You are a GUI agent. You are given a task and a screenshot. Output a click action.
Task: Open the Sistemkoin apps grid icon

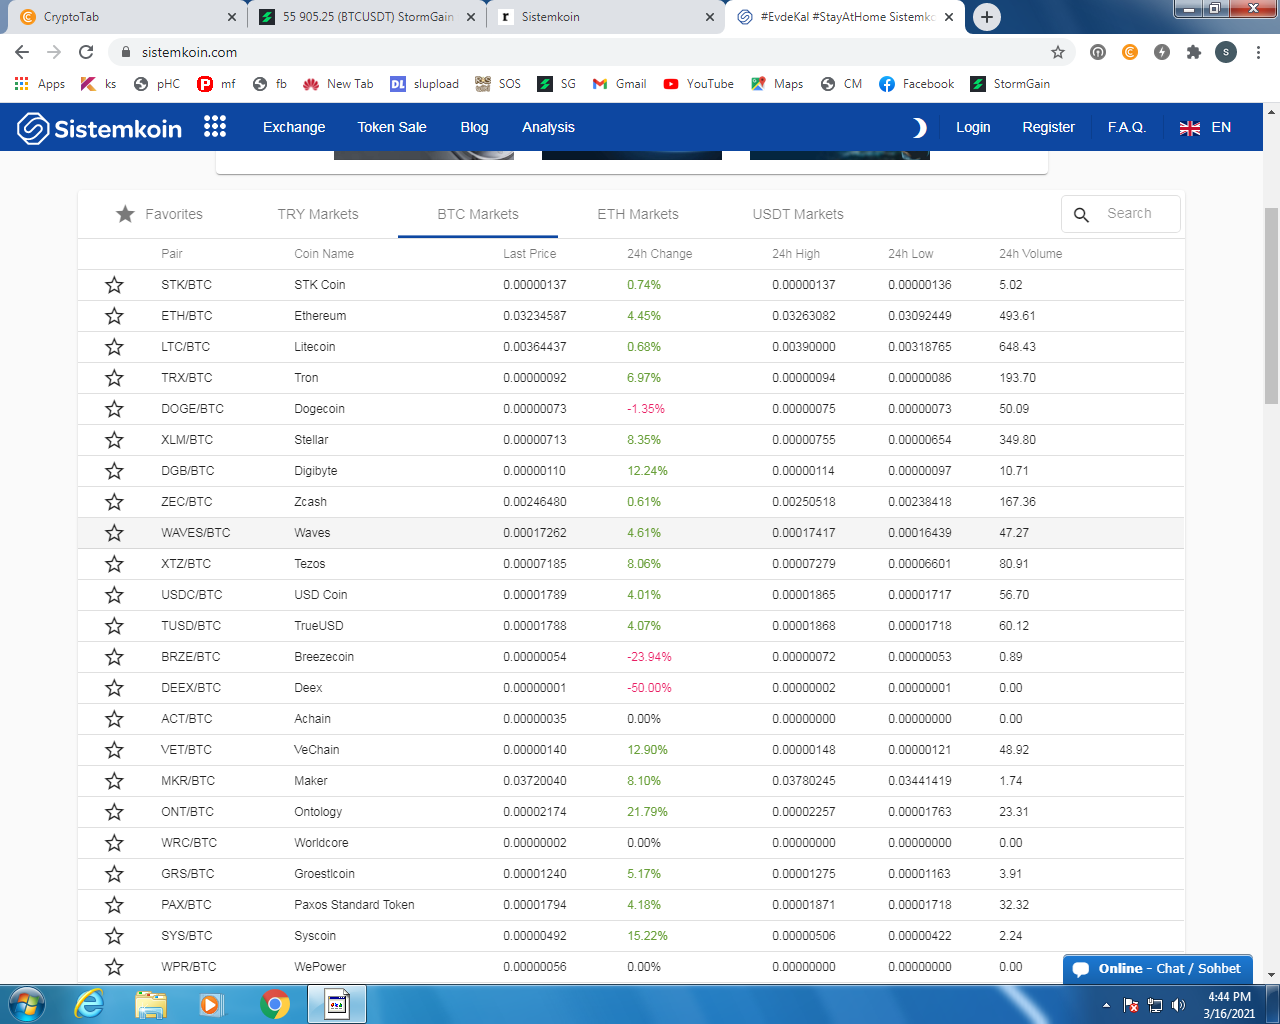(215, 126)
